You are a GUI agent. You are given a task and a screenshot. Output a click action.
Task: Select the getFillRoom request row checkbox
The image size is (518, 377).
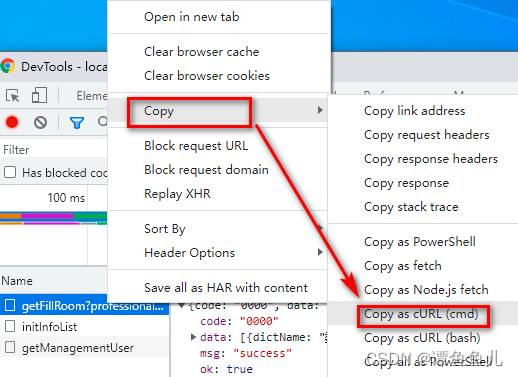pos(10,305)
